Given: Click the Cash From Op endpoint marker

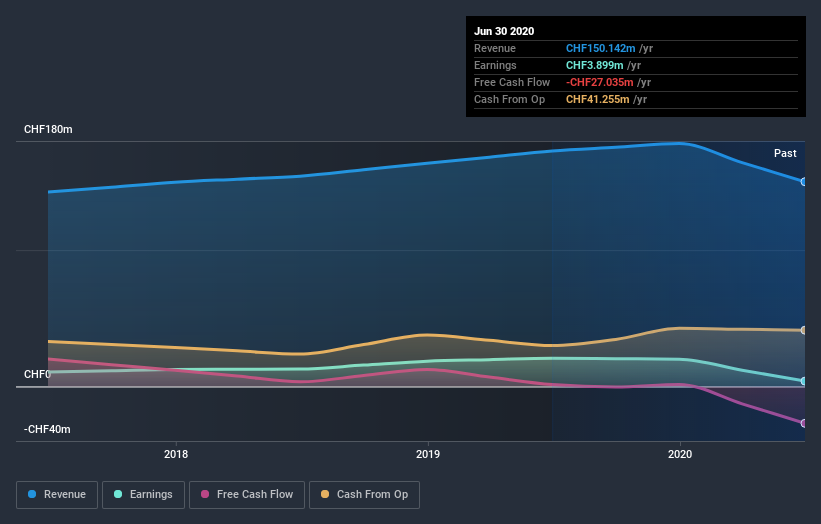Looking at the screenshot, I should click(804, 330).
